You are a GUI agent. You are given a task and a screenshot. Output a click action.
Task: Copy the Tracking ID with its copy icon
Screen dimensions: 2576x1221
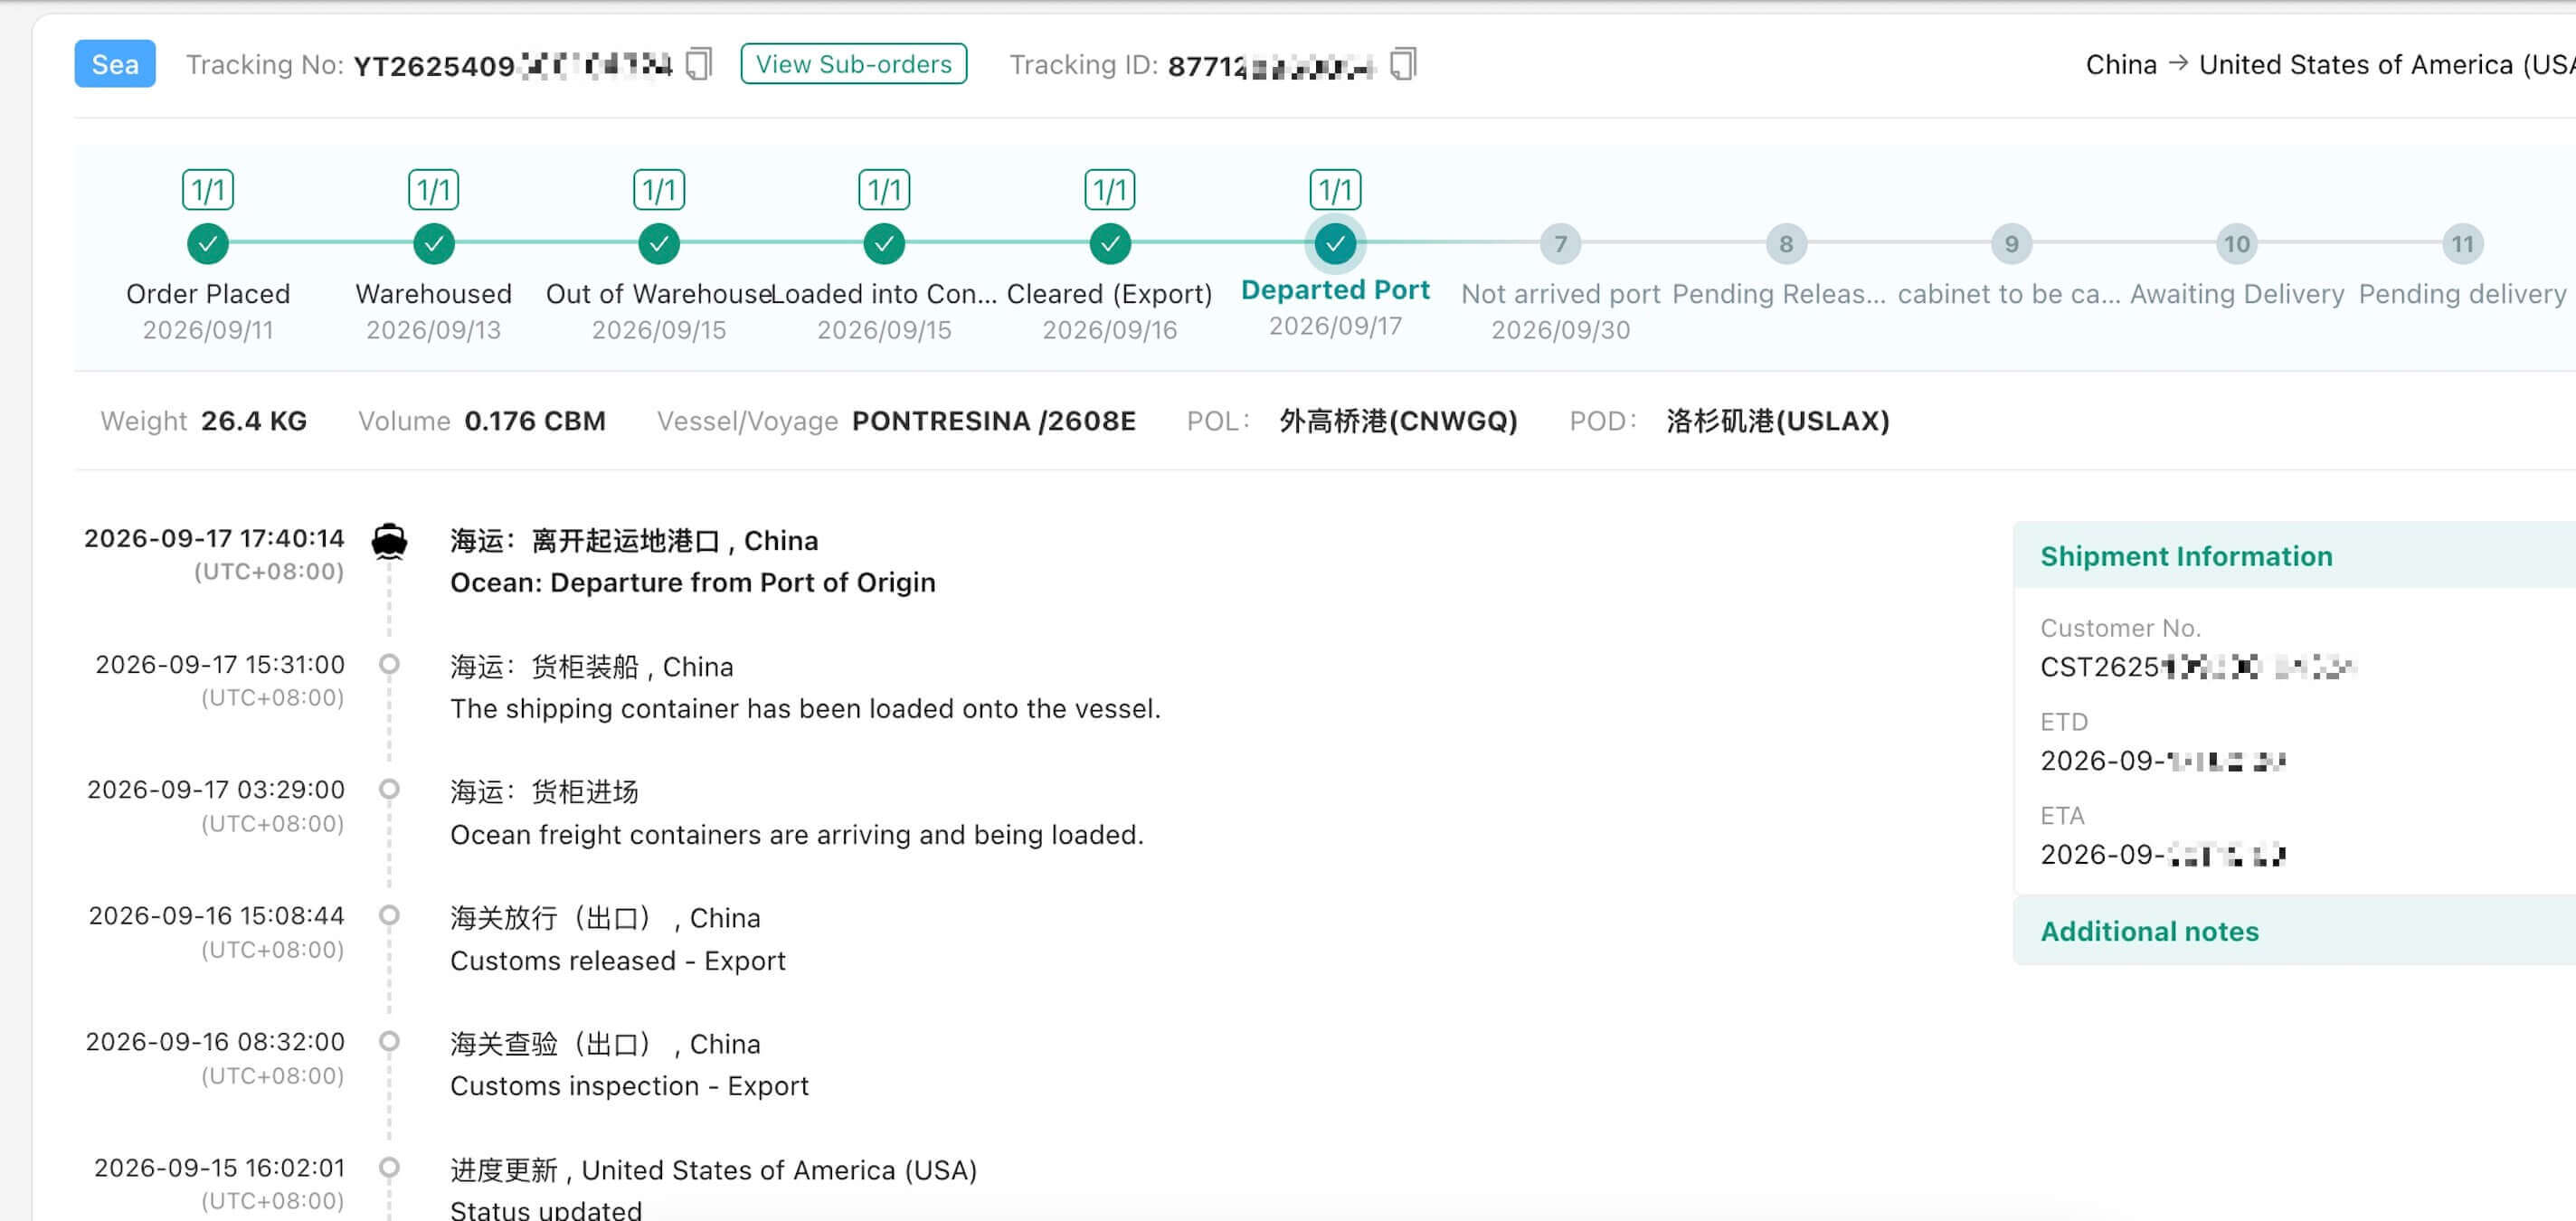[1403, 64]
